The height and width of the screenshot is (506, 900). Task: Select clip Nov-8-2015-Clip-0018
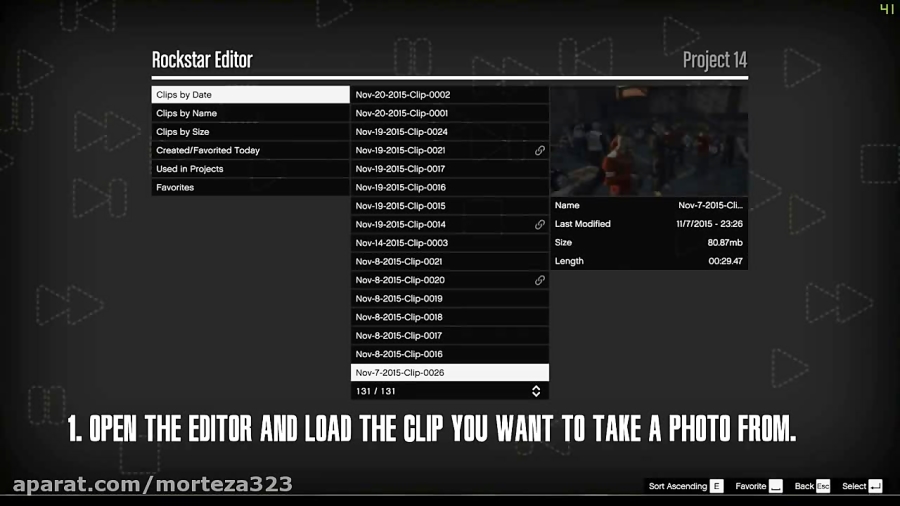coord(449,317)
